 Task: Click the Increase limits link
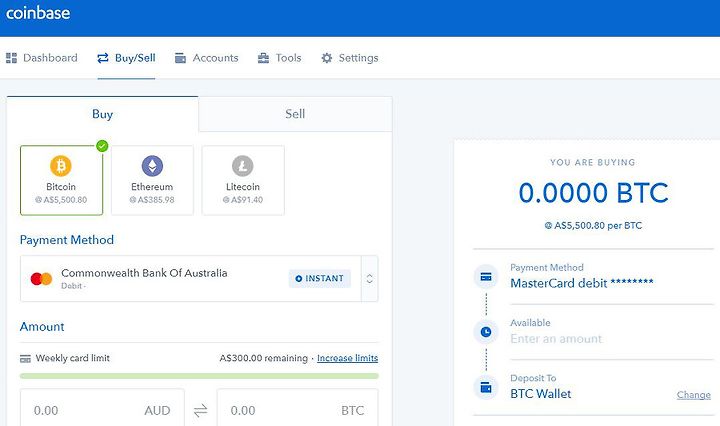coord(348,358)
